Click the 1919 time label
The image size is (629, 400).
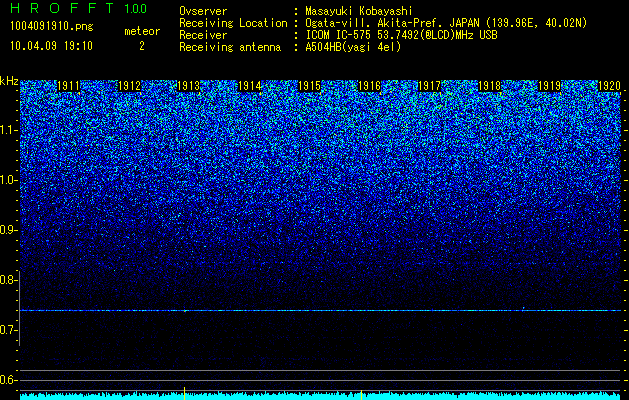549,86
